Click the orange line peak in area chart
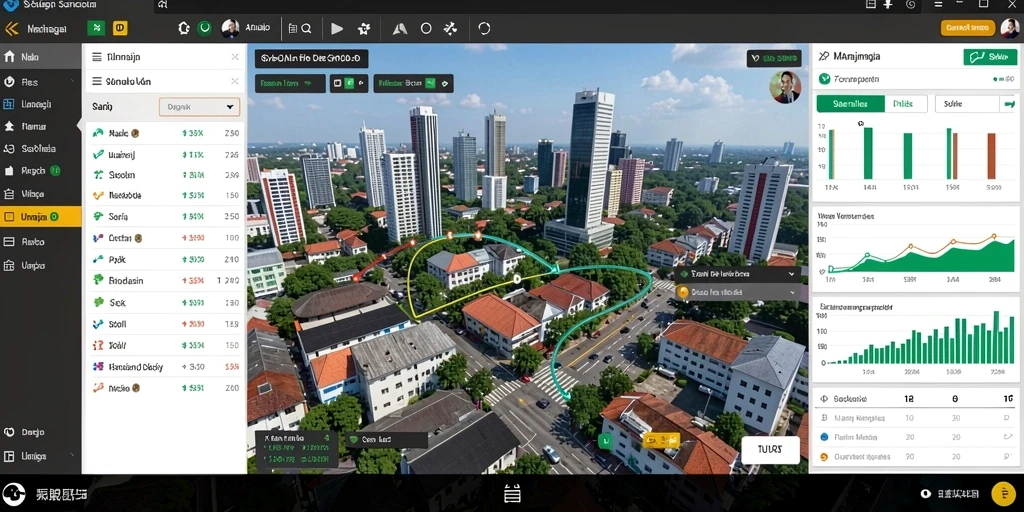The height and width of the screenshot is (512, 1024). [x=993, y=236]
